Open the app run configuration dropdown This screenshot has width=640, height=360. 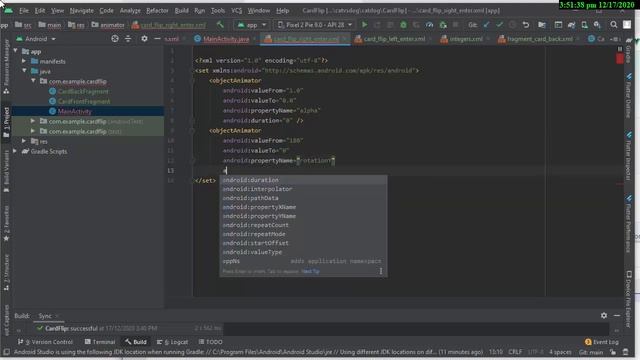coord(251,25)
